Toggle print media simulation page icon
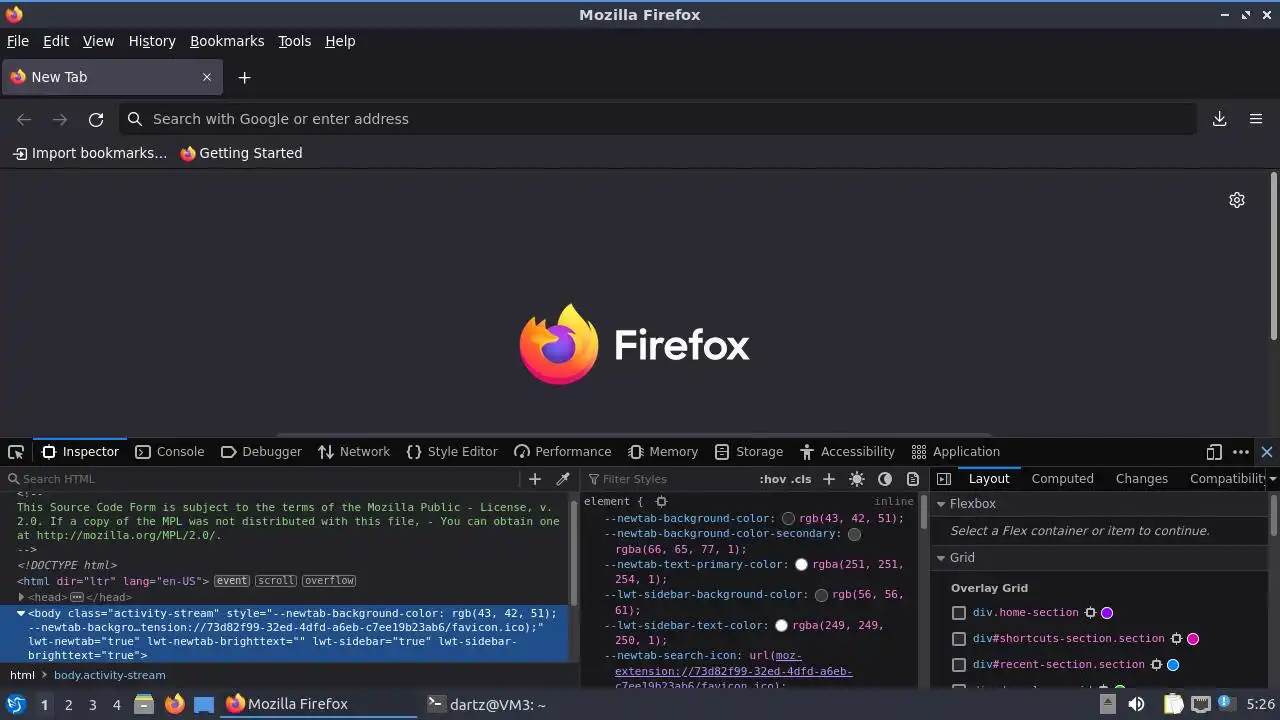1280x720 pixels. click(912, 479)
